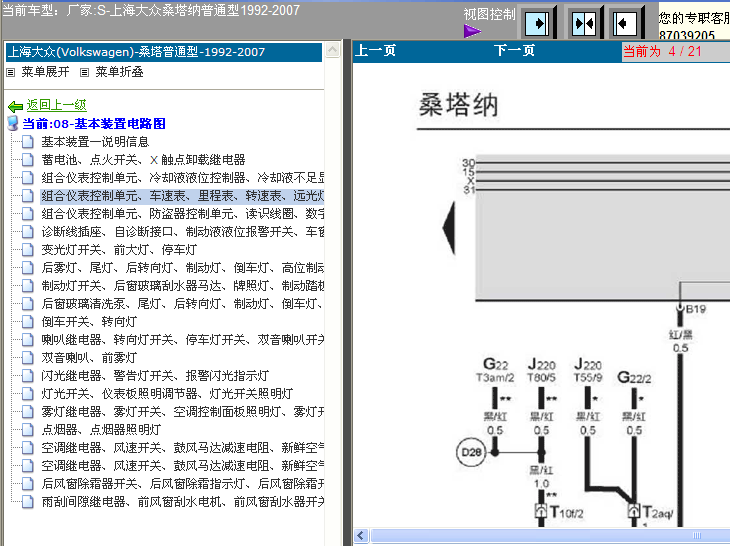Viewport: 730px width, 546px height.
Task: Click the view control left-arrow panel icon
Action: click(625, 23)
